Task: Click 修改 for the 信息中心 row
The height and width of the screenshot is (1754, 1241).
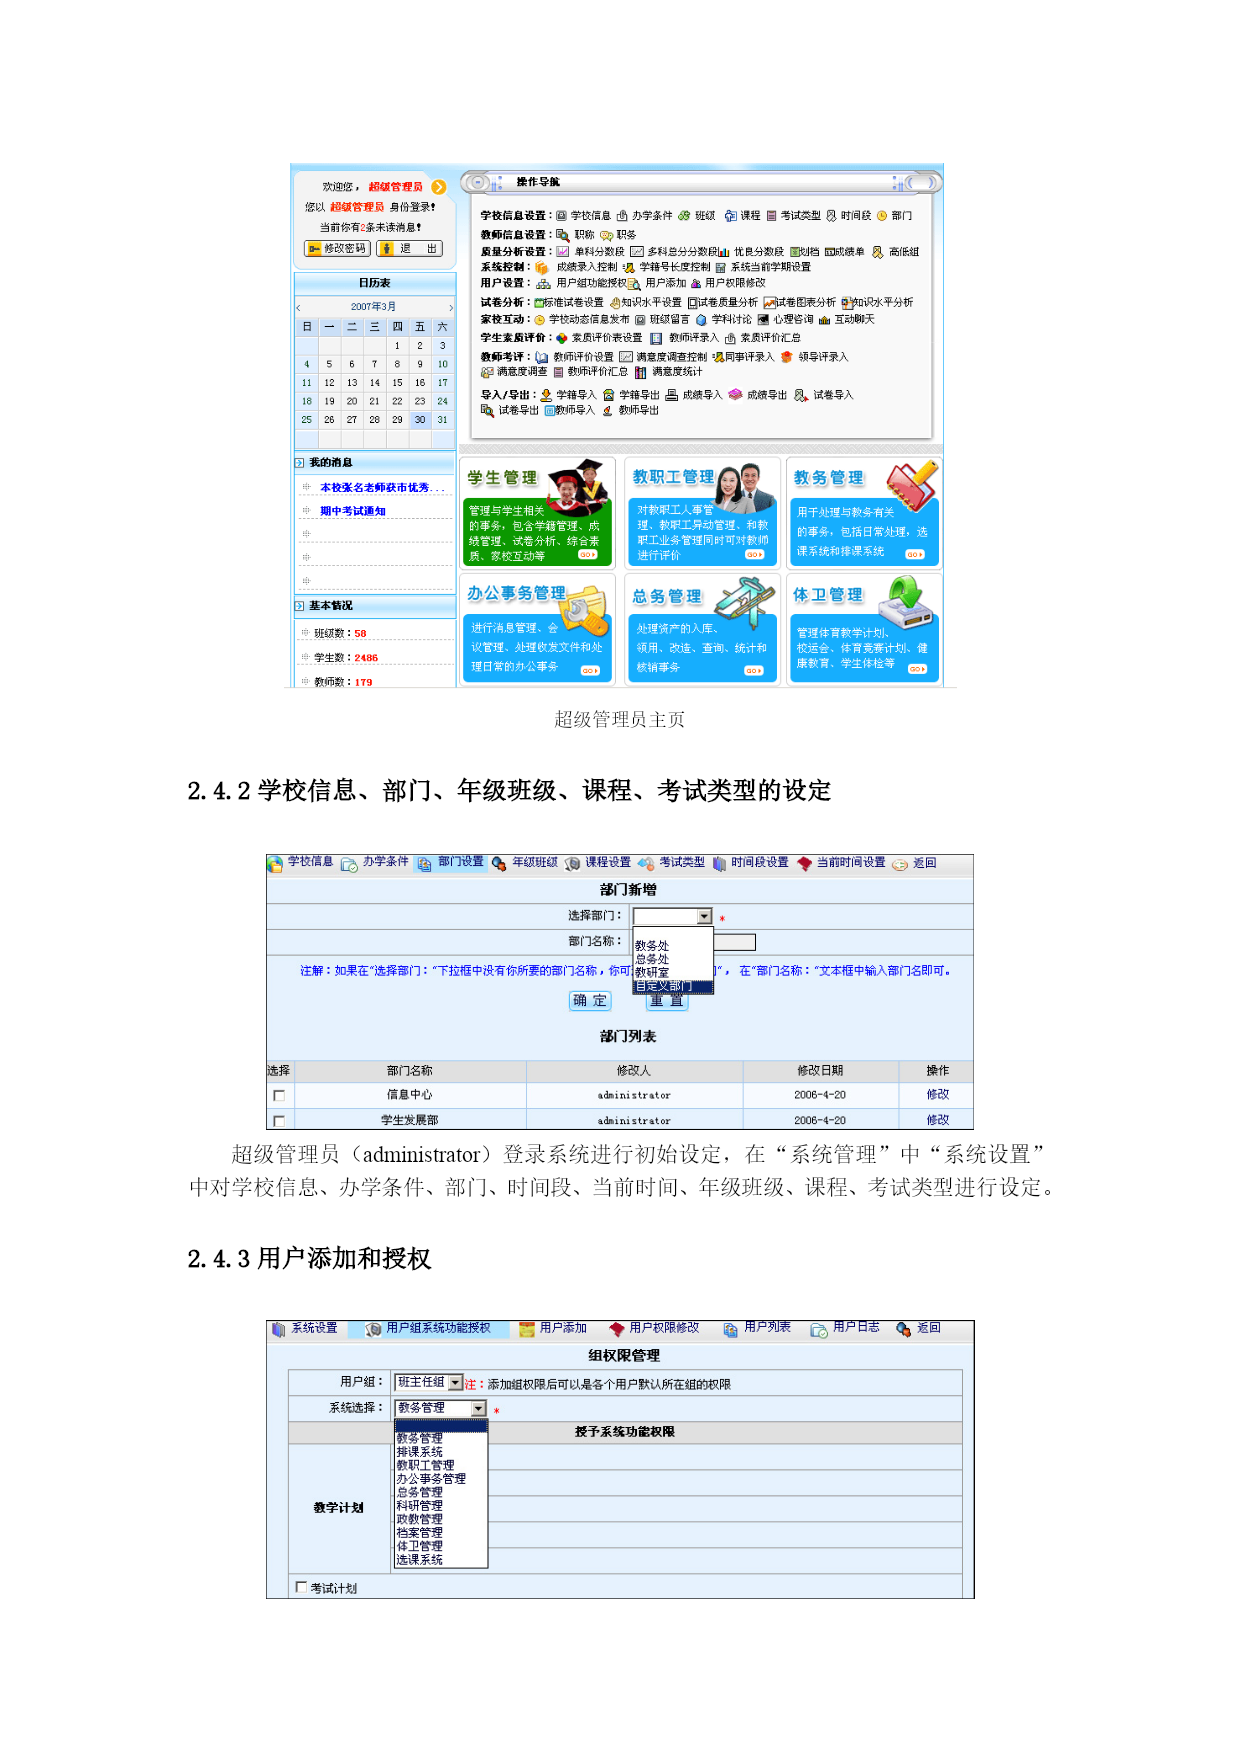Action: click(938, 1095)
